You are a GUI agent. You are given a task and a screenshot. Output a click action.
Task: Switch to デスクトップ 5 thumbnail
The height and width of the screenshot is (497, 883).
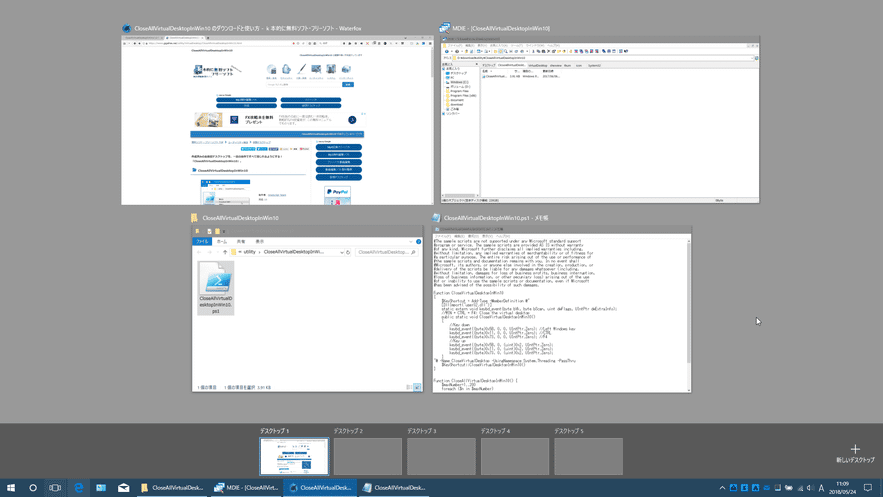588,456
